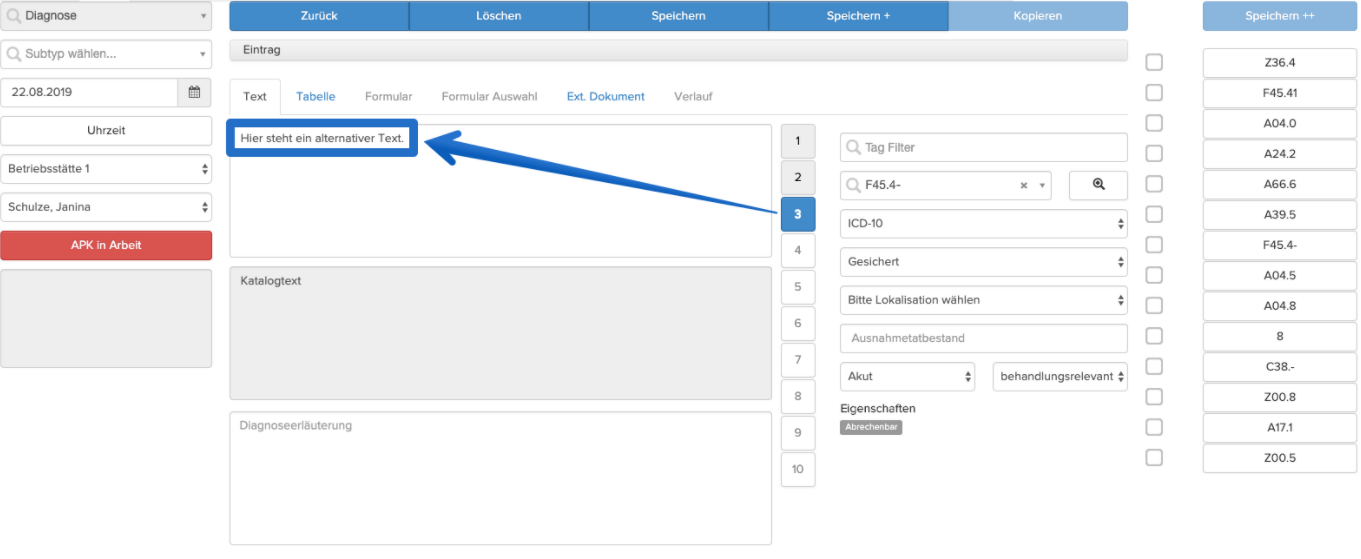Screen dimensions: 1361x559
Task: Tick the checkbox next to A66.6
Action: 1154,184
